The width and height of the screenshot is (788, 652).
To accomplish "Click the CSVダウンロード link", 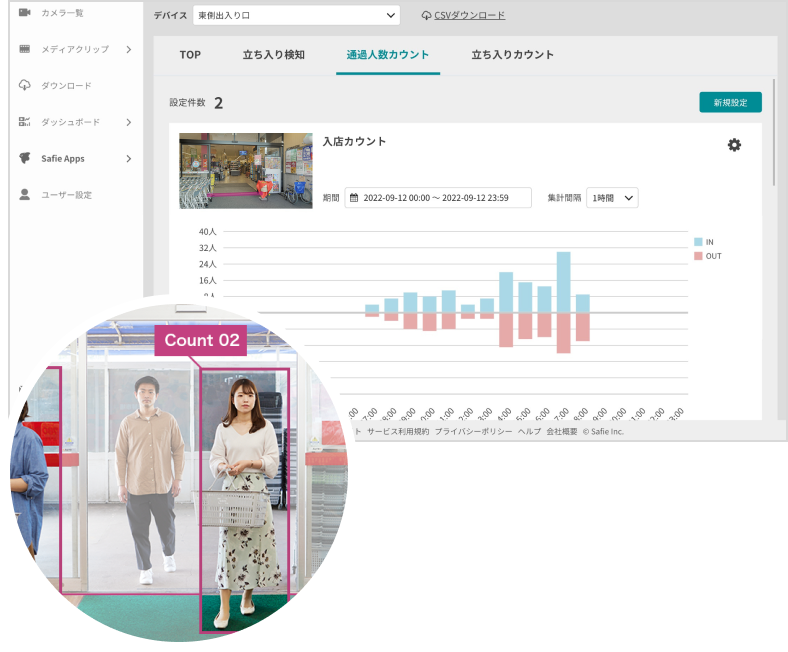I will tap(469, 16).
